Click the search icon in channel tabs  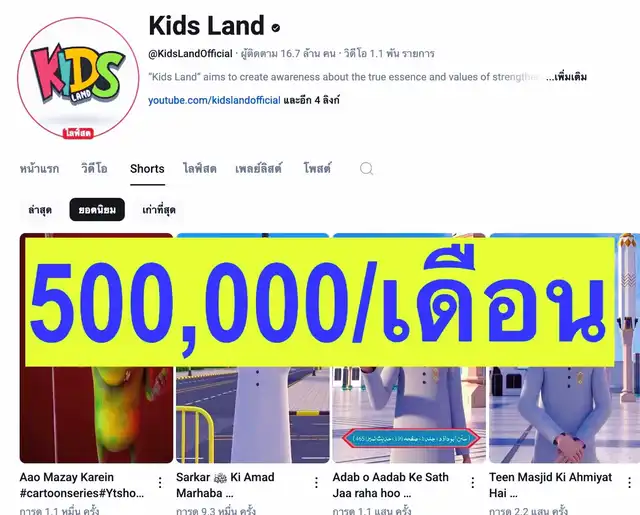point(366,169)
